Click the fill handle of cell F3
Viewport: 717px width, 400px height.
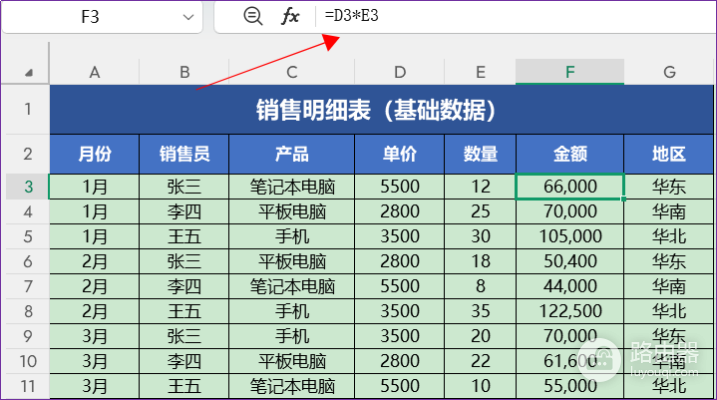click(624, 199)
